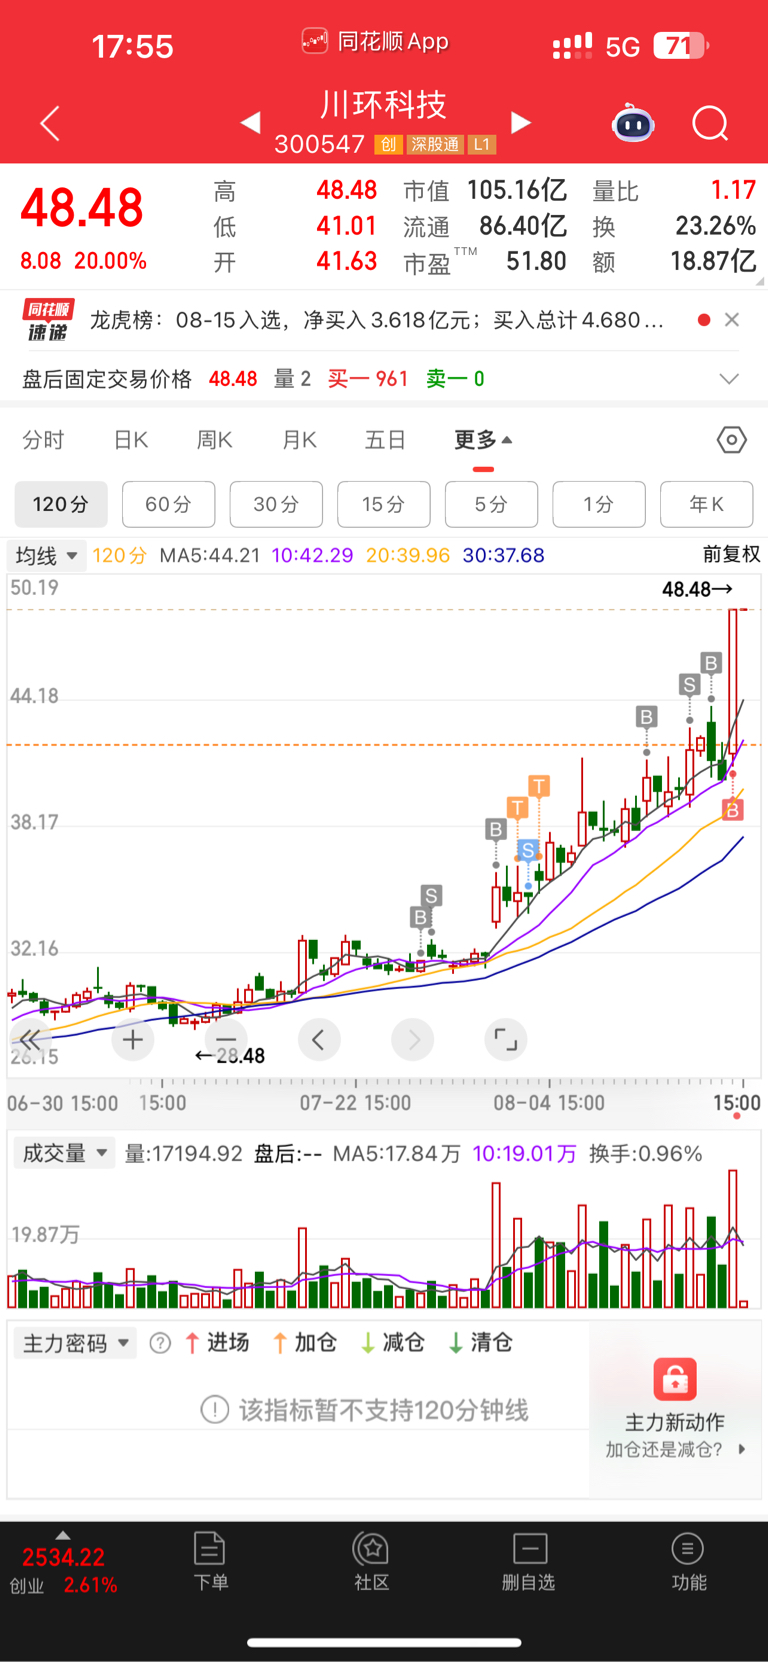Select the 月K tab
768x1662 pixels.
[x=299, y=440]
